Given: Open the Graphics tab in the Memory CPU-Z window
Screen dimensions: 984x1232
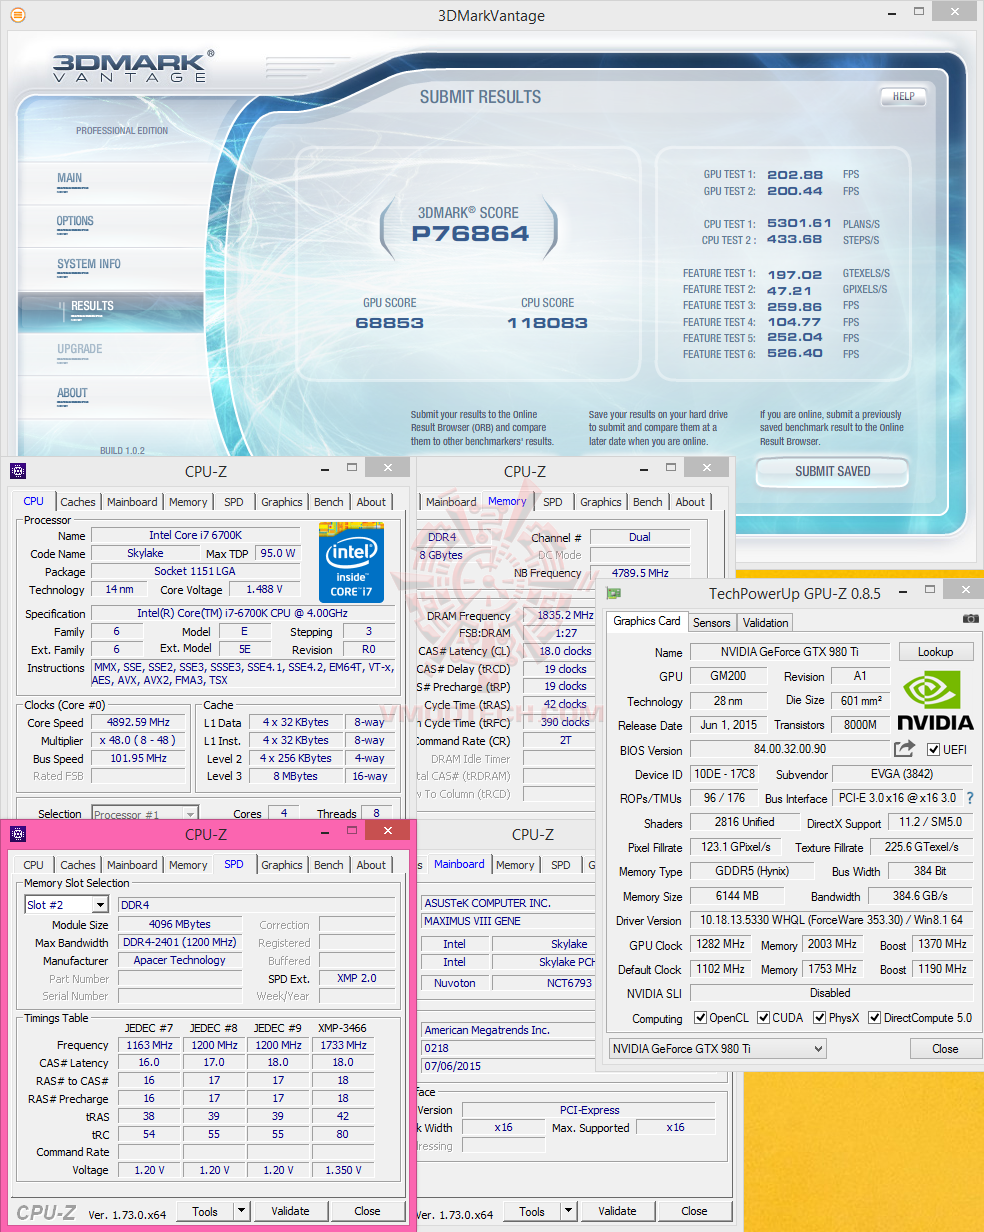Looking at the screenshot, I should 601,502.
